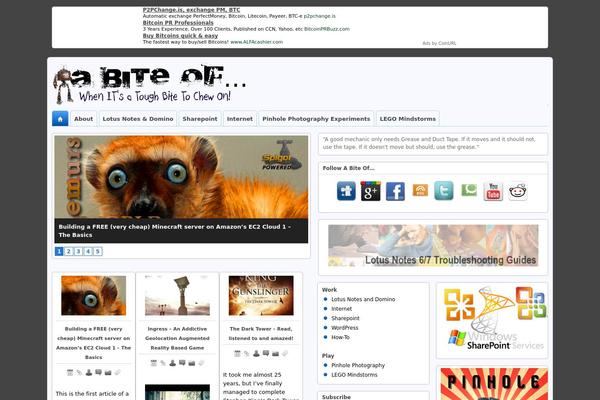Click the Ads by CoinURL label
This screenshot has width=600, height=400.
pos(439,43)
